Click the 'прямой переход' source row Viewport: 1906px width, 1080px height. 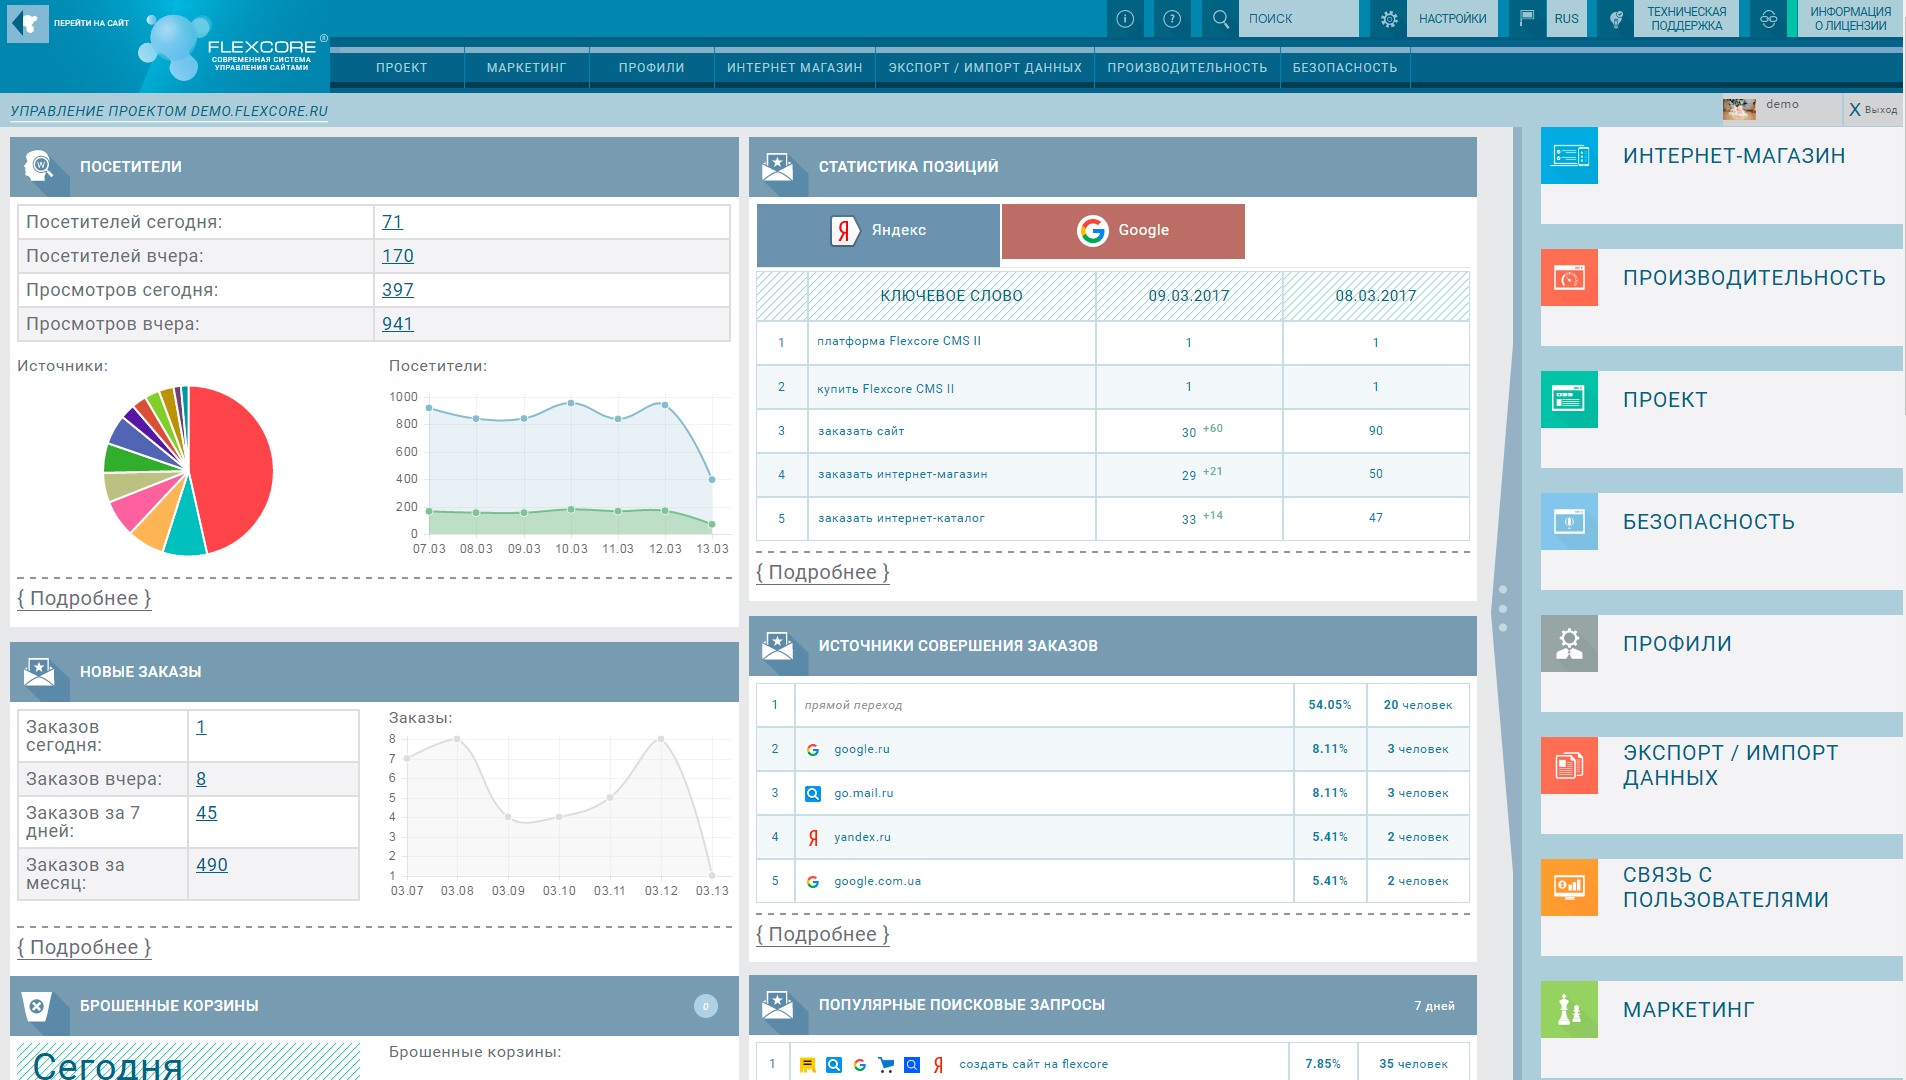1113,705
